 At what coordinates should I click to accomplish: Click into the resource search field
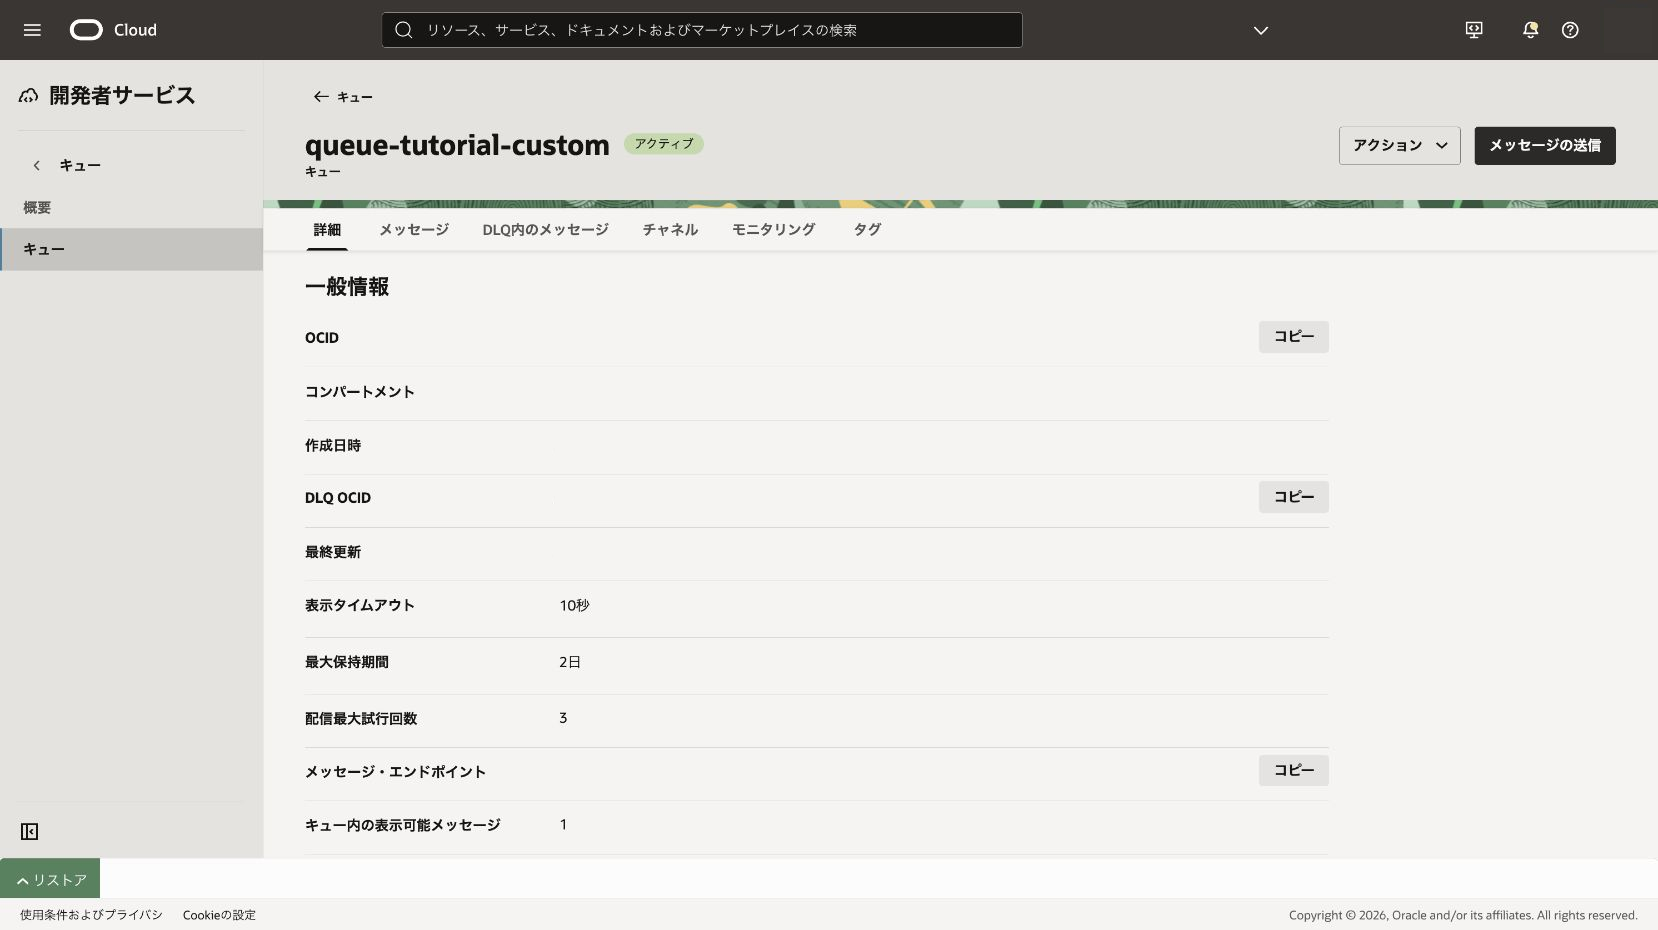702,30
